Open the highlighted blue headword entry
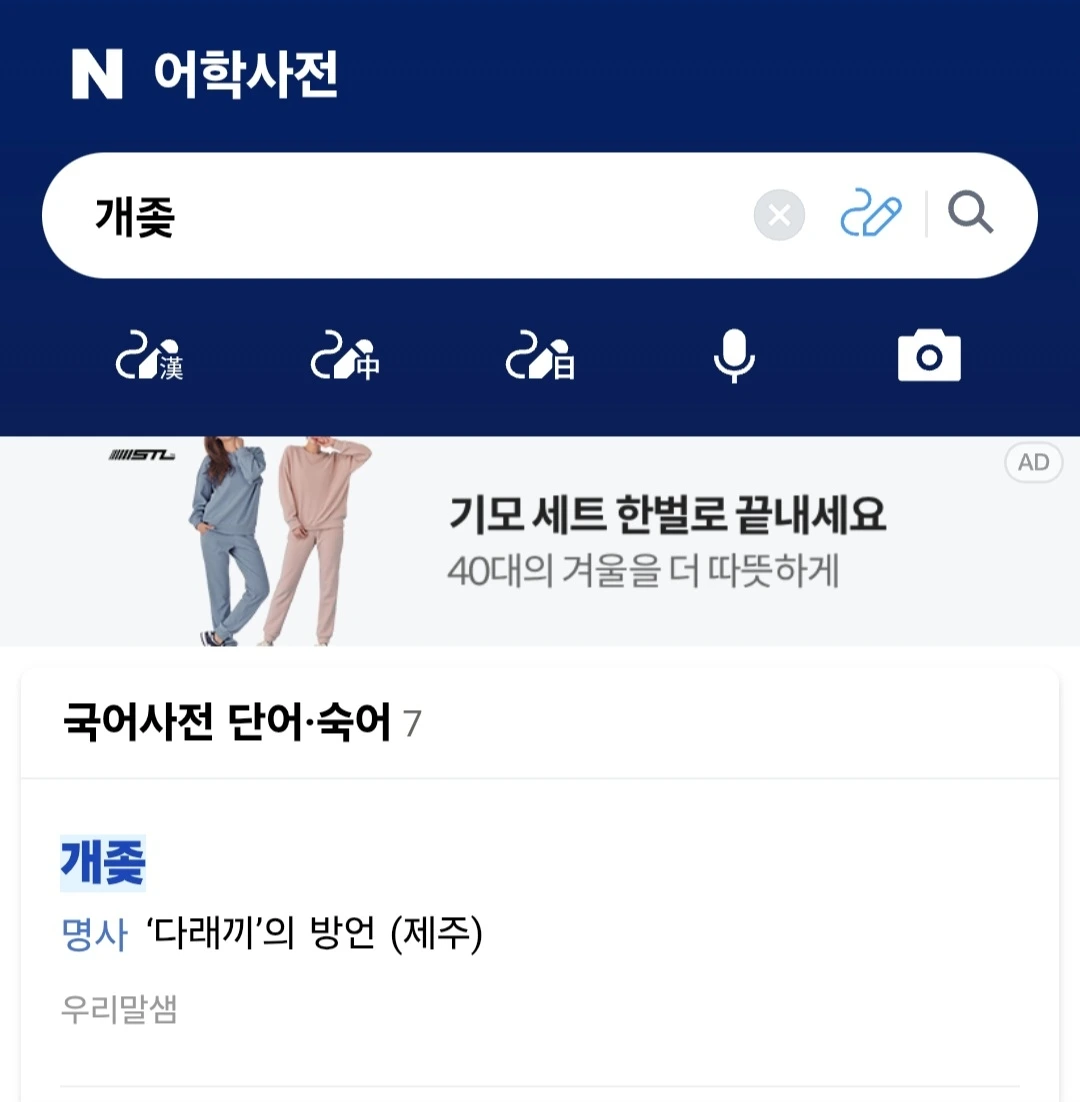 click(x=103, y=863)
